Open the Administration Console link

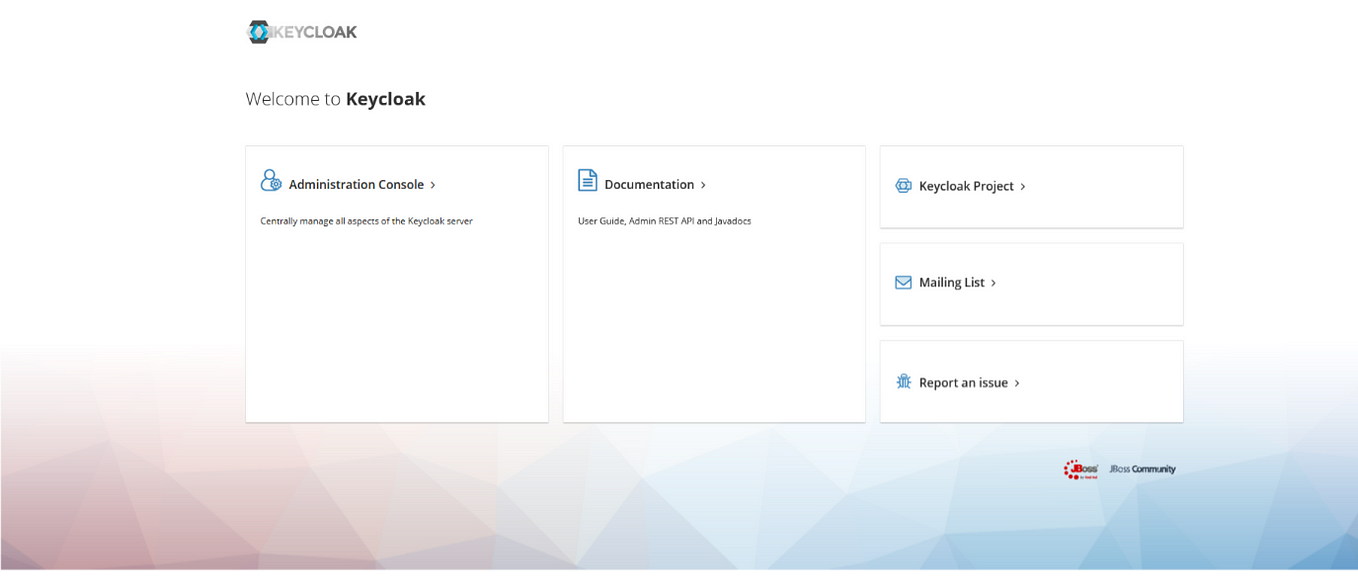[356, 185]
